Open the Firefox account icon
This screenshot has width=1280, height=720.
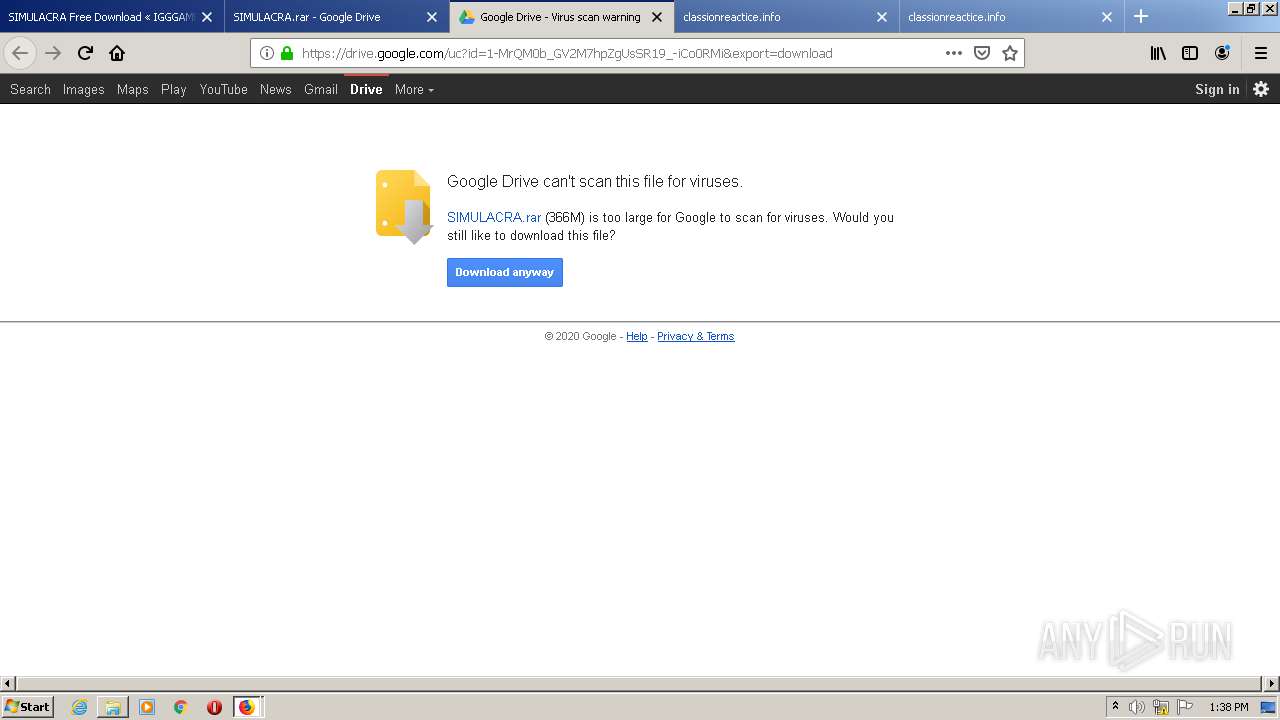[x=1222, y=53]
